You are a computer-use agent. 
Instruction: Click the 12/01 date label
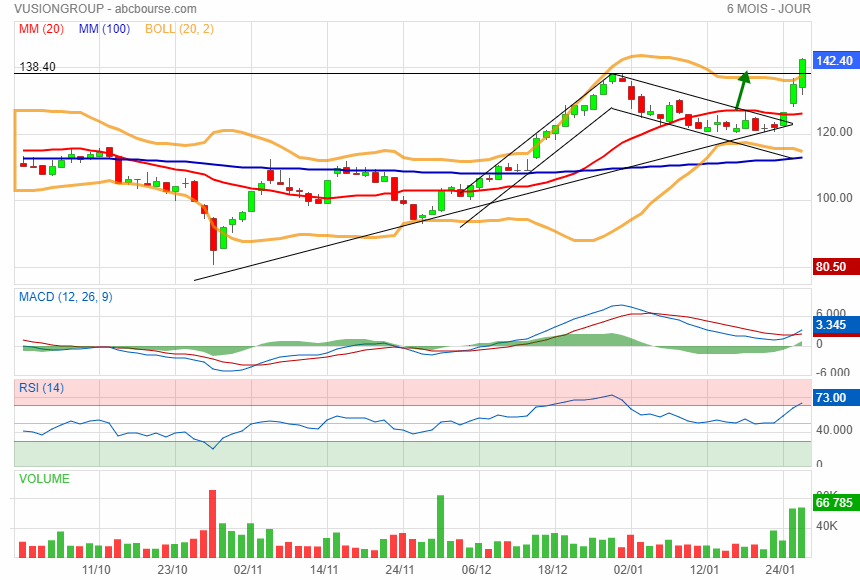pyautogui.click(x=704, y=570)
